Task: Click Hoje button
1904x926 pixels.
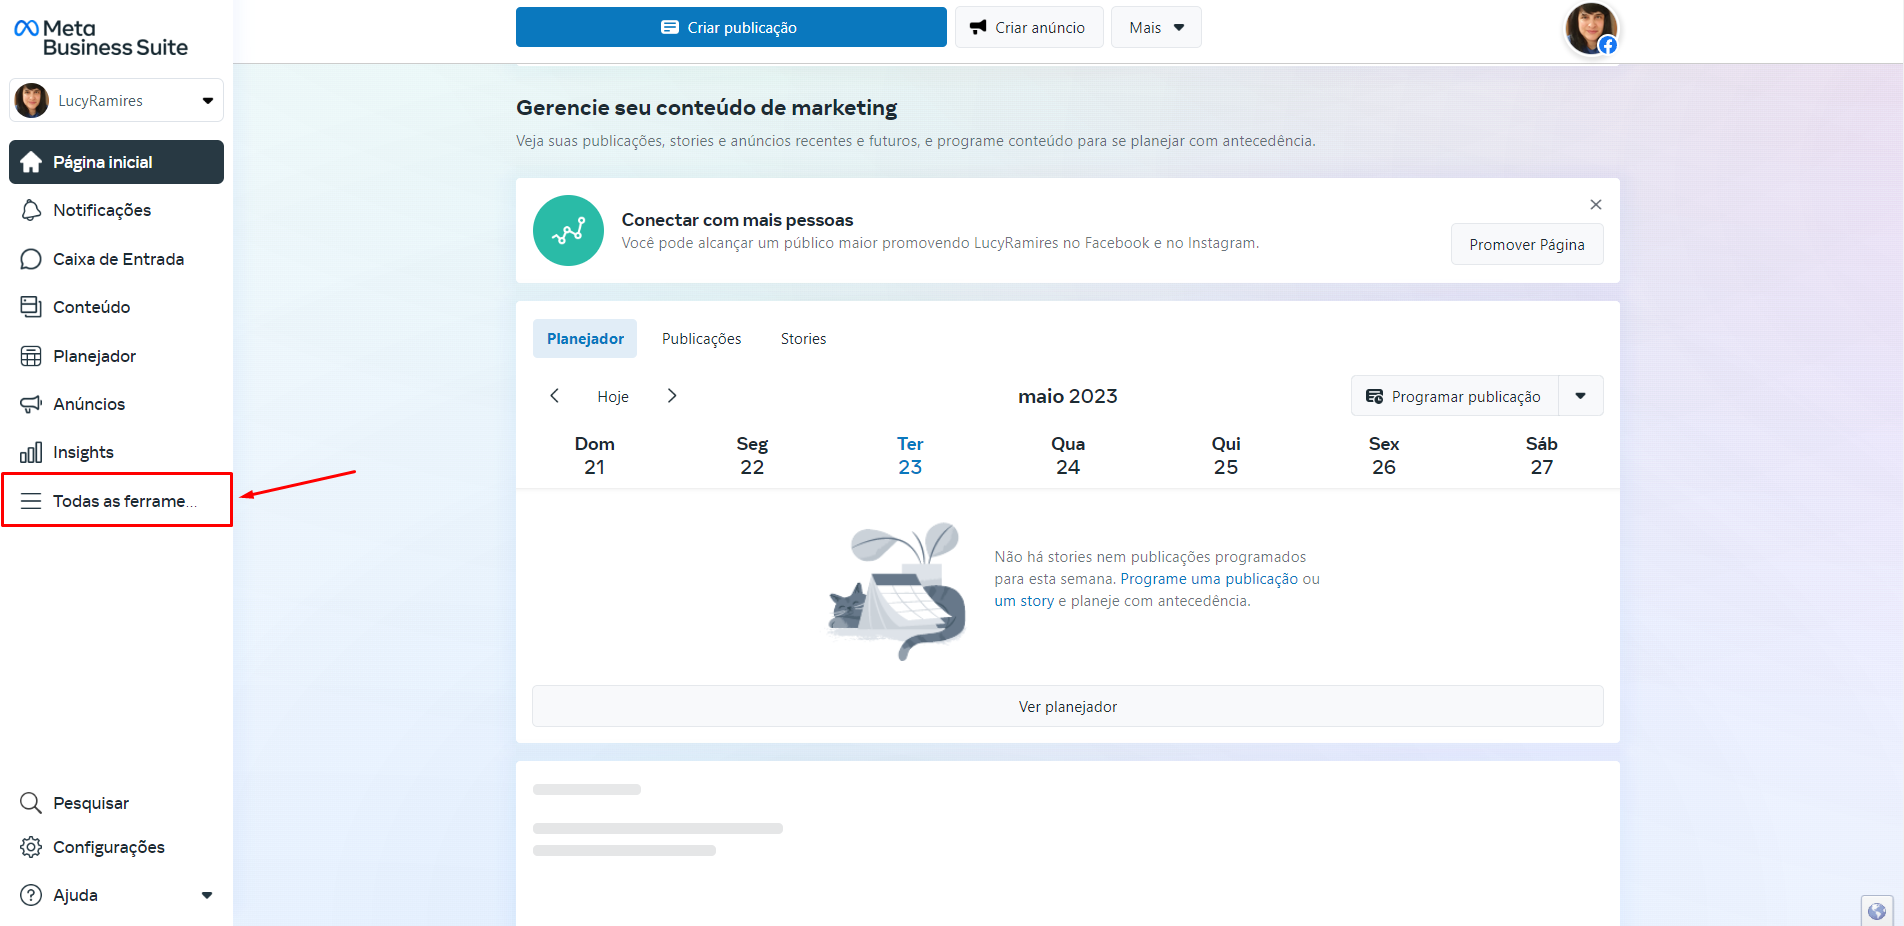Action: point(613,397)
